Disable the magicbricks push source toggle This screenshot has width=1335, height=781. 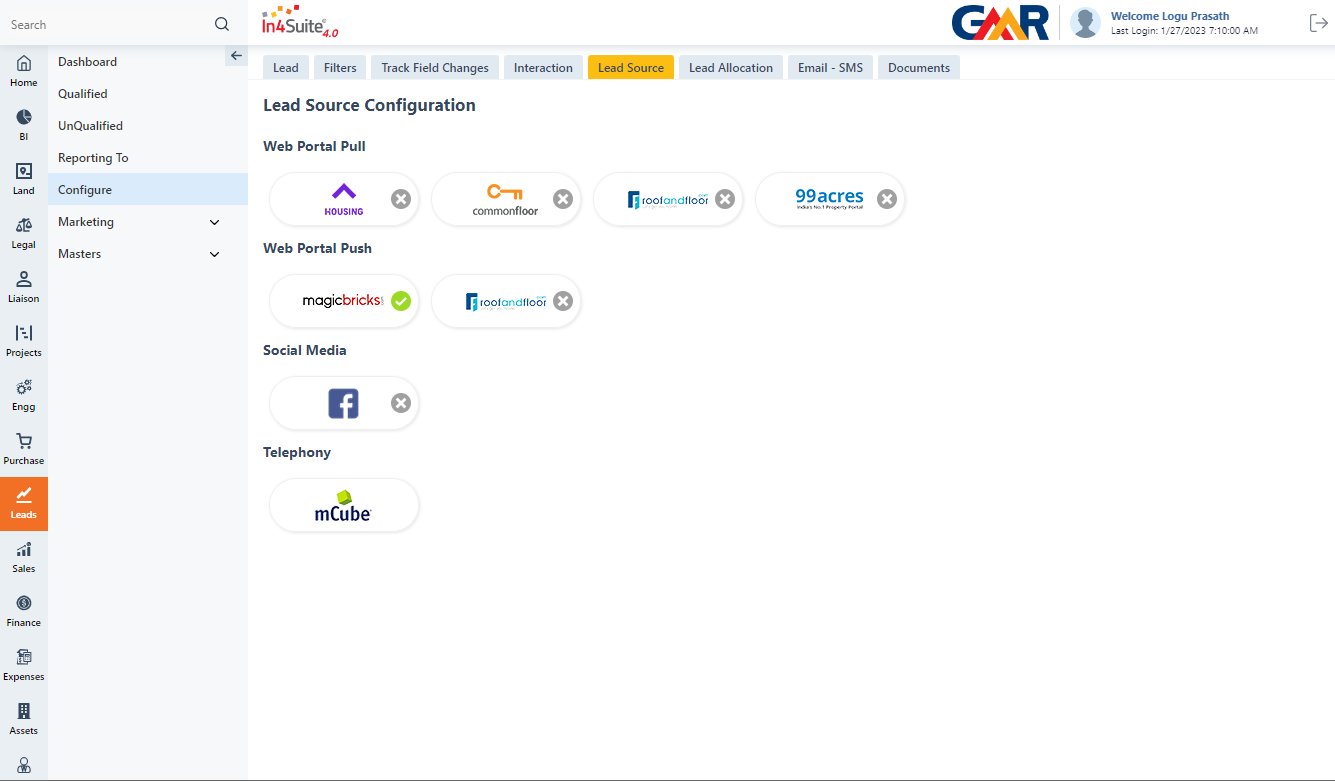(x=401, y=301)
